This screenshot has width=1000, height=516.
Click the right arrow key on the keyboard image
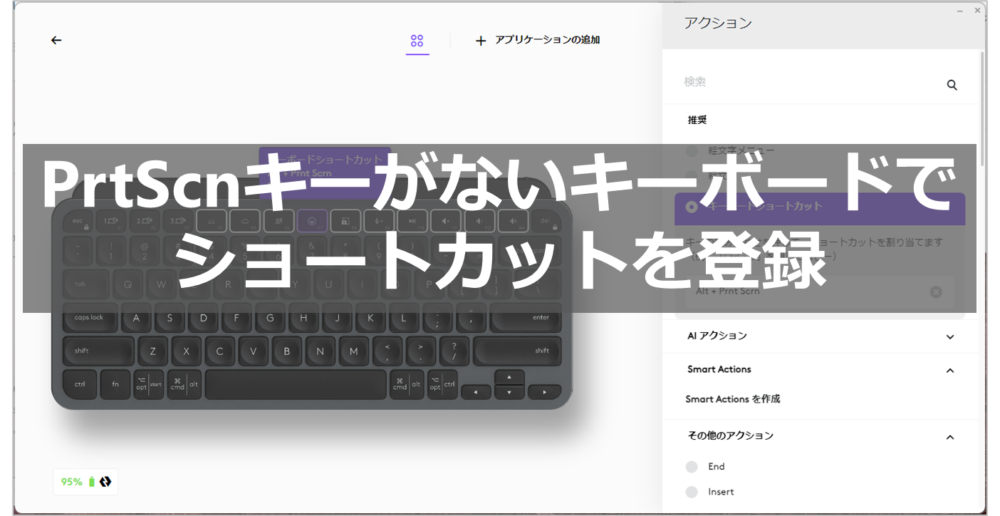click(x=544, y=392)
